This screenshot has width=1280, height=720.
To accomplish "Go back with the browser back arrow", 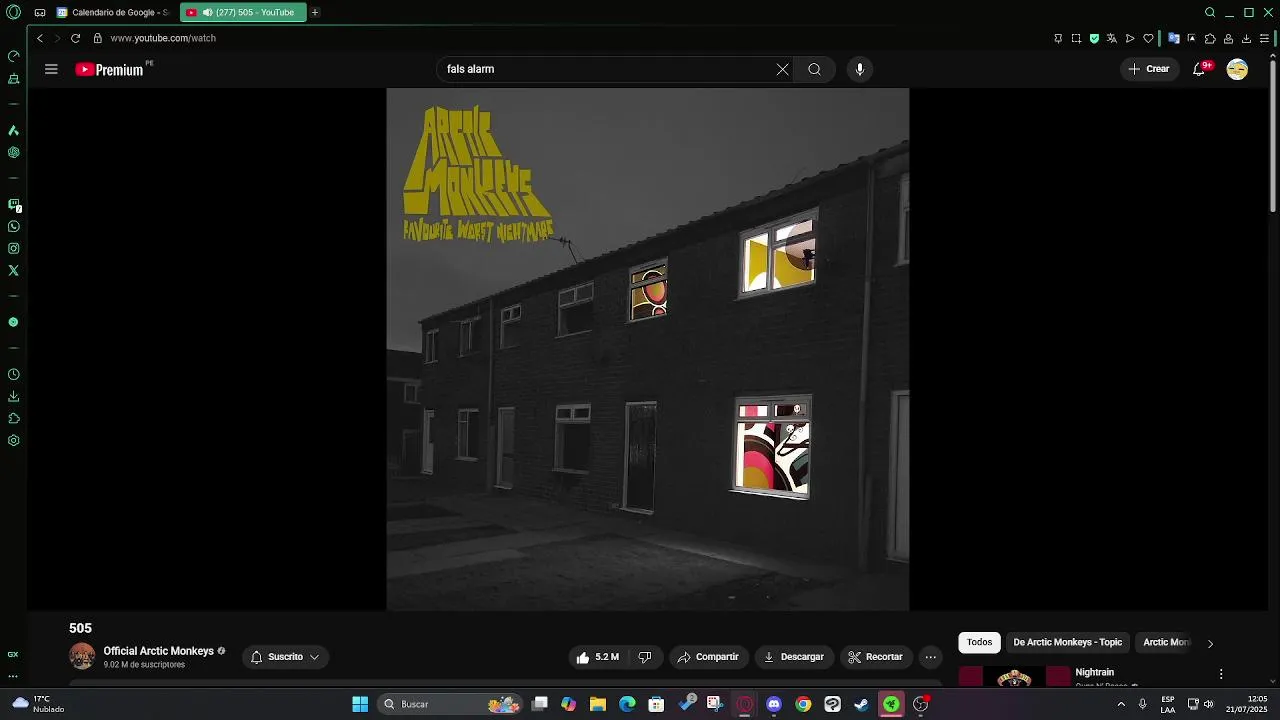I will click(40, 38).
